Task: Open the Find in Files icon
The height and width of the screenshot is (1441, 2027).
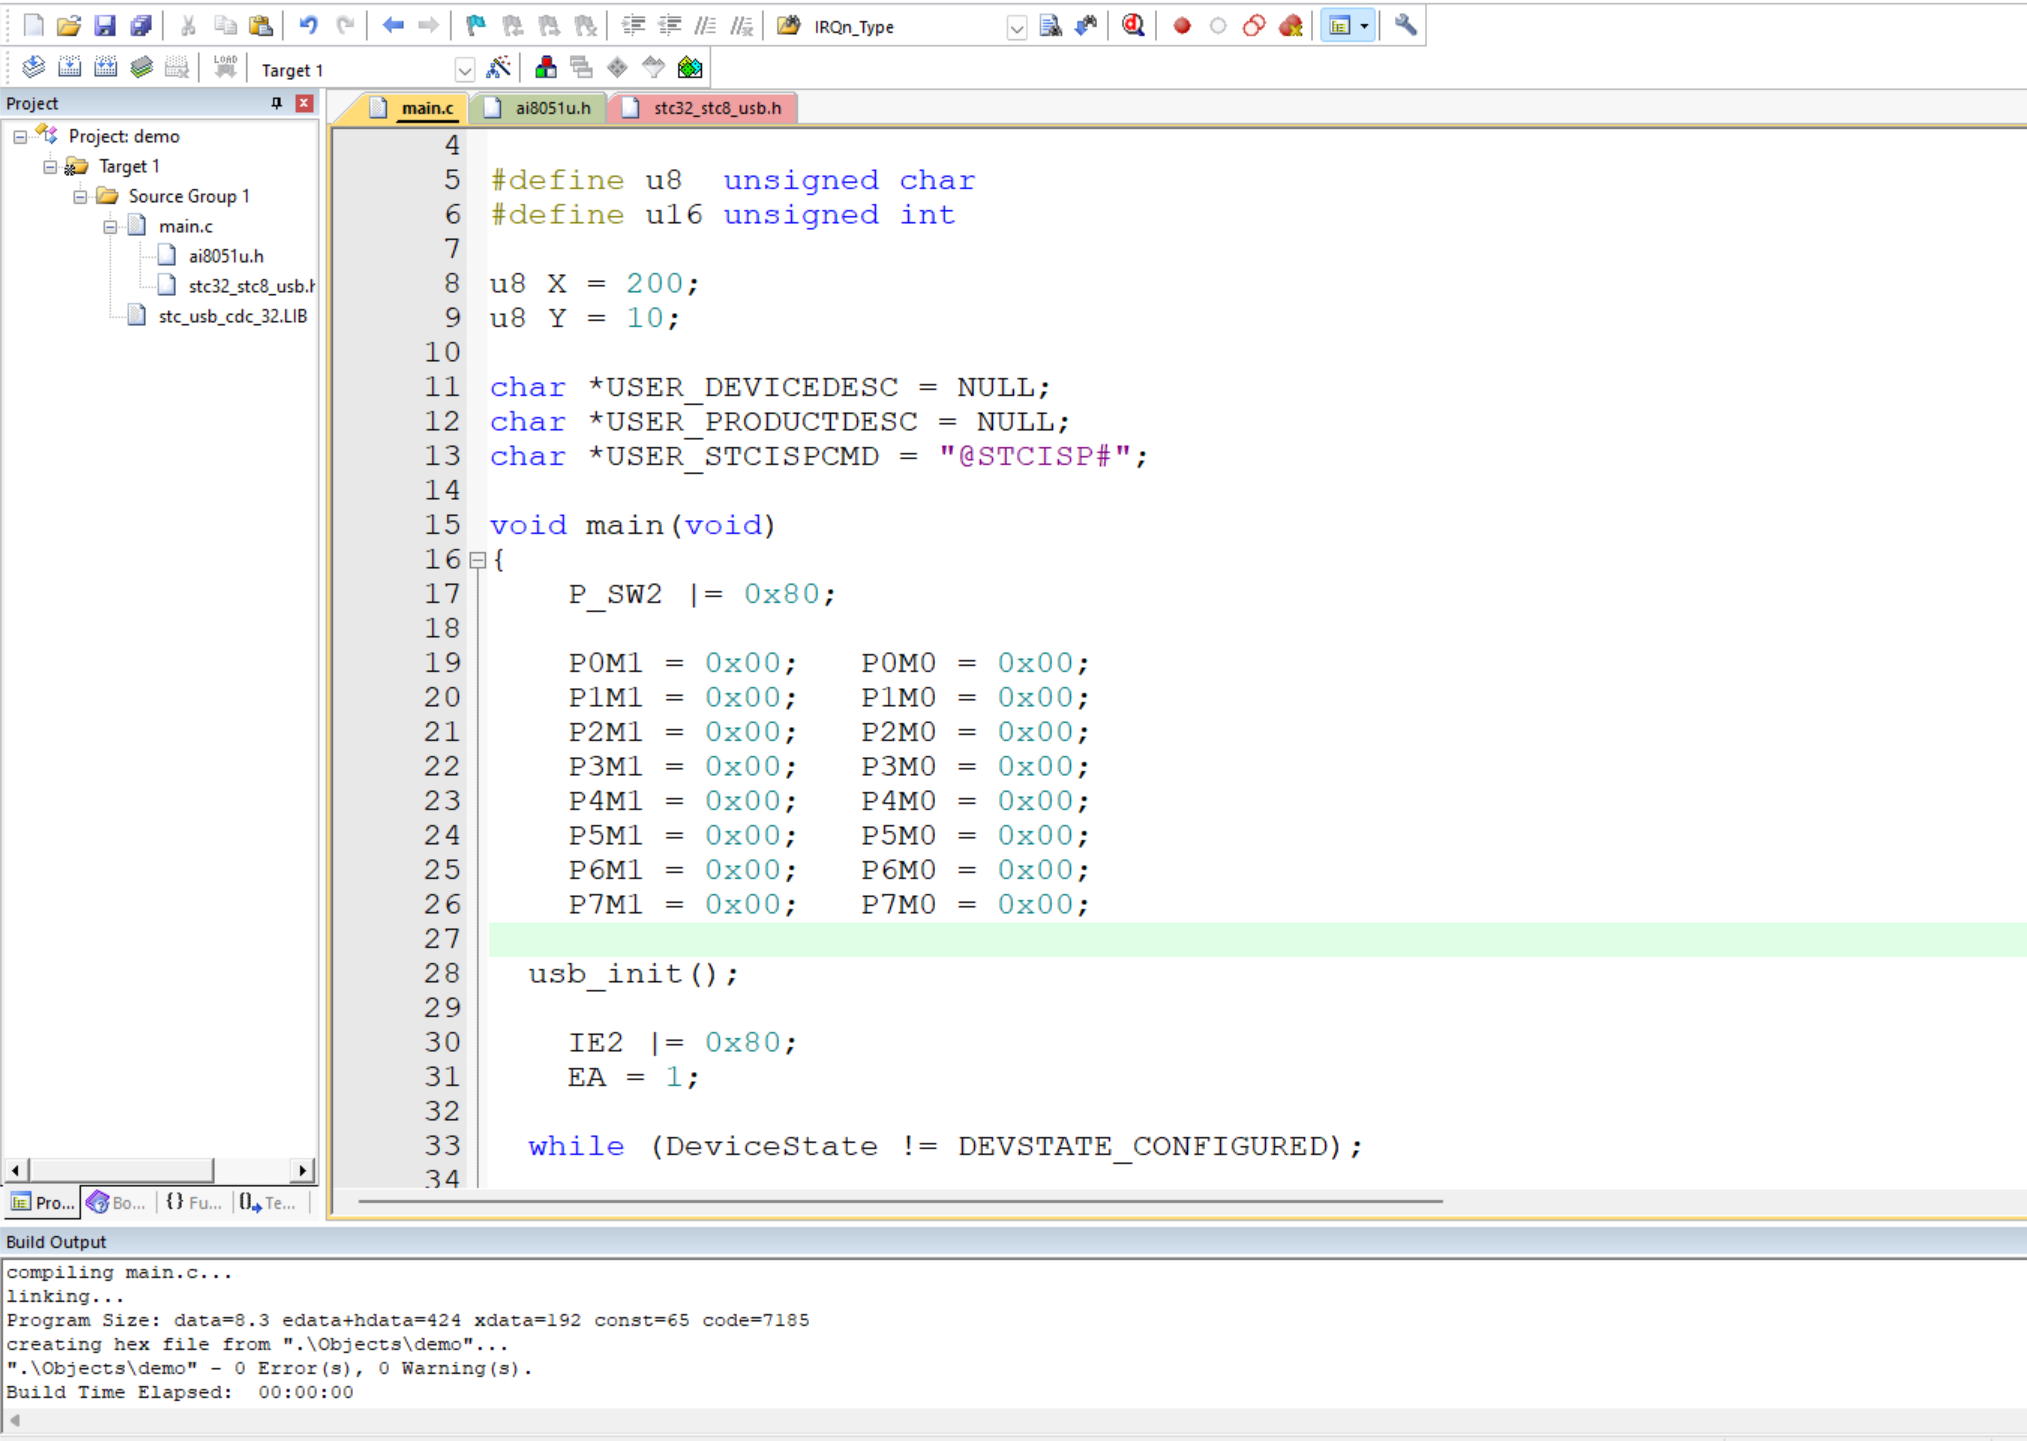Action: pyautogui.click(x=789, y=26)
